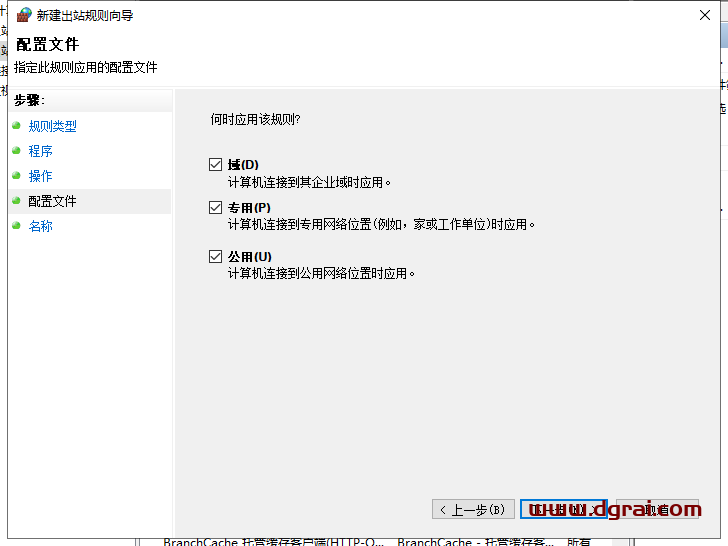Click the green bullet beside 配置文件
Image resolution: width=728 pixels, height=546 pixels.
[x=16, y=201]
